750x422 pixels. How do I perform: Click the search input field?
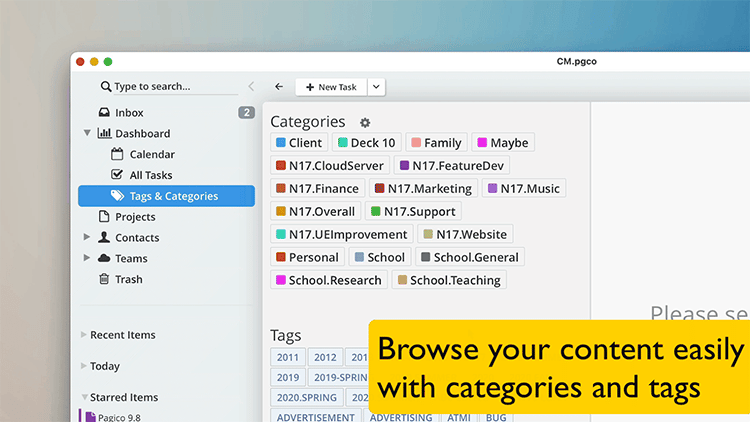pyautogui.click(x=175, y=87)
